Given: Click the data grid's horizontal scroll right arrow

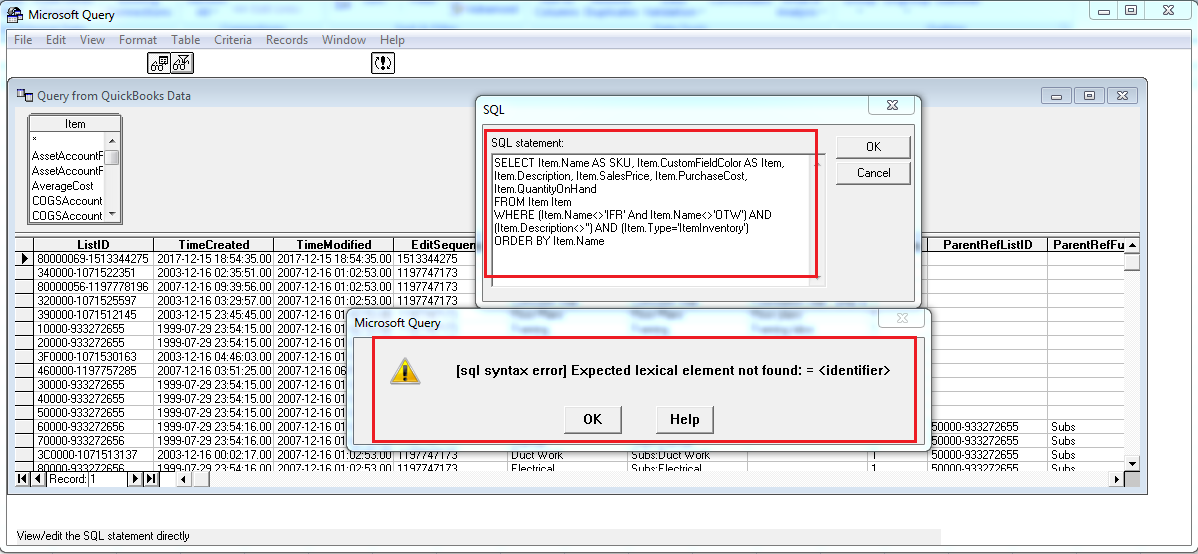Looking at the screenshot, I should (x=1118, y=479).
